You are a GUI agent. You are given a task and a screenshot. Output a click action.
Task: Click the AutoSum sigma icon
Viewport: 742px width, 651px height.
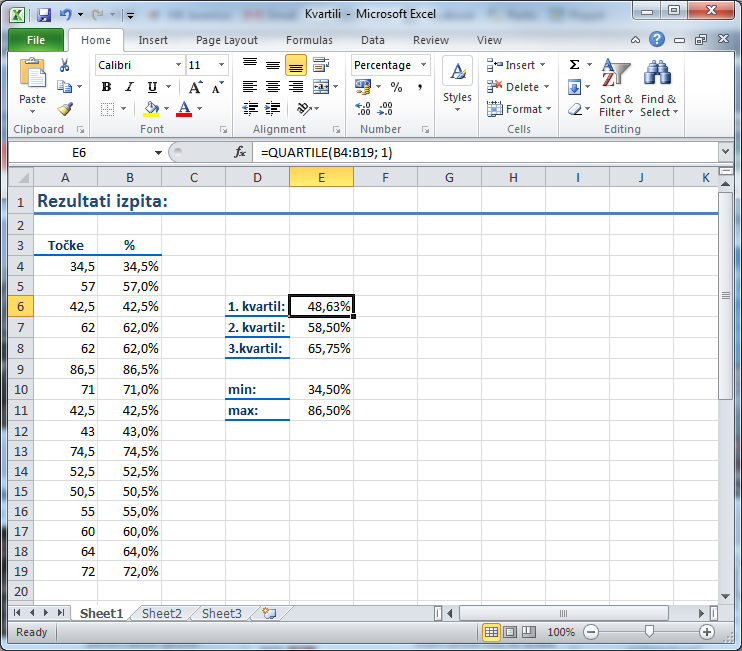click(x=575, y=65)
